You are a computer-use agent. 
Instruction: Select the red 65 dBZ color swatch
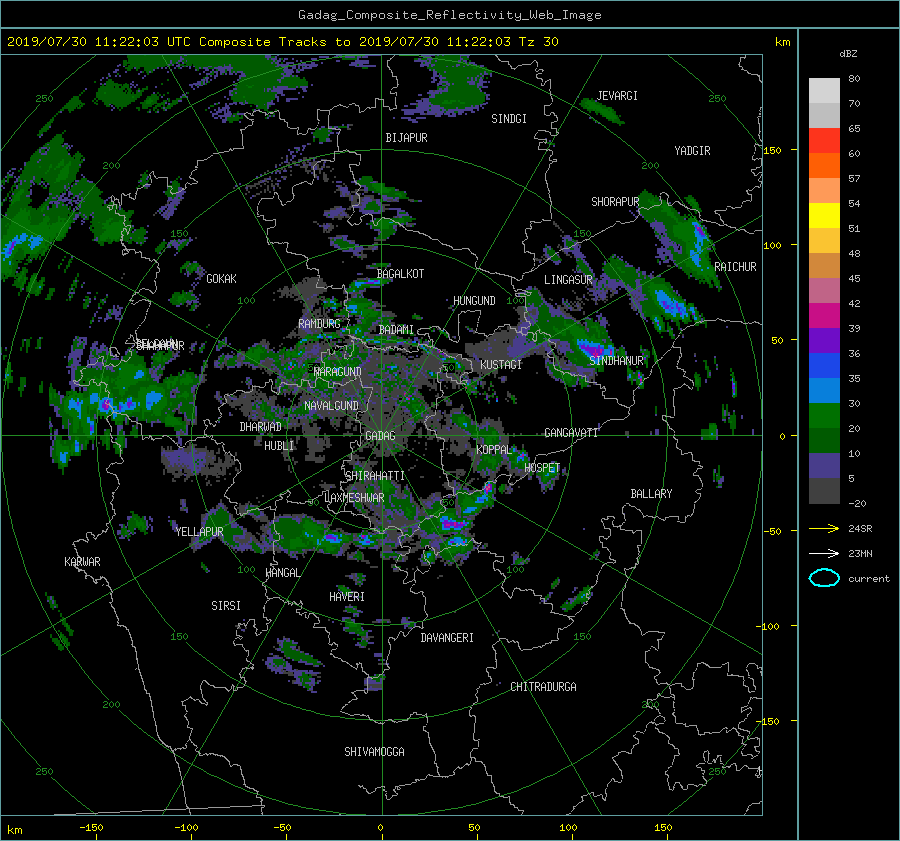point(824,140)
